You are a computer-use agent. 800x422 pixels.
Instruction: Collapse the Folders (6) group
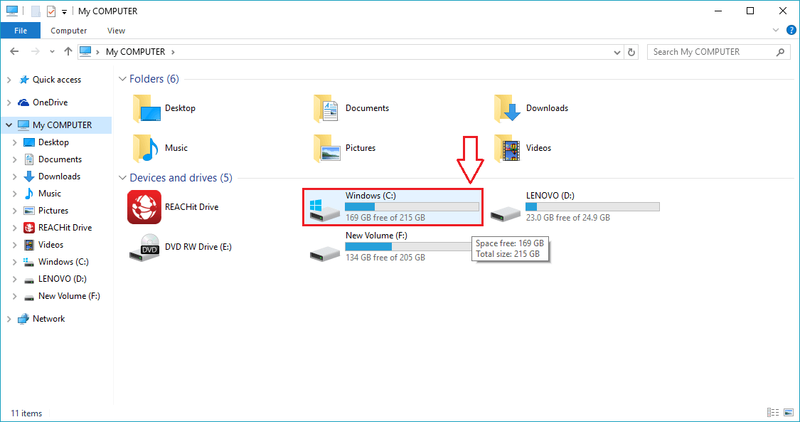coord(122,79)
